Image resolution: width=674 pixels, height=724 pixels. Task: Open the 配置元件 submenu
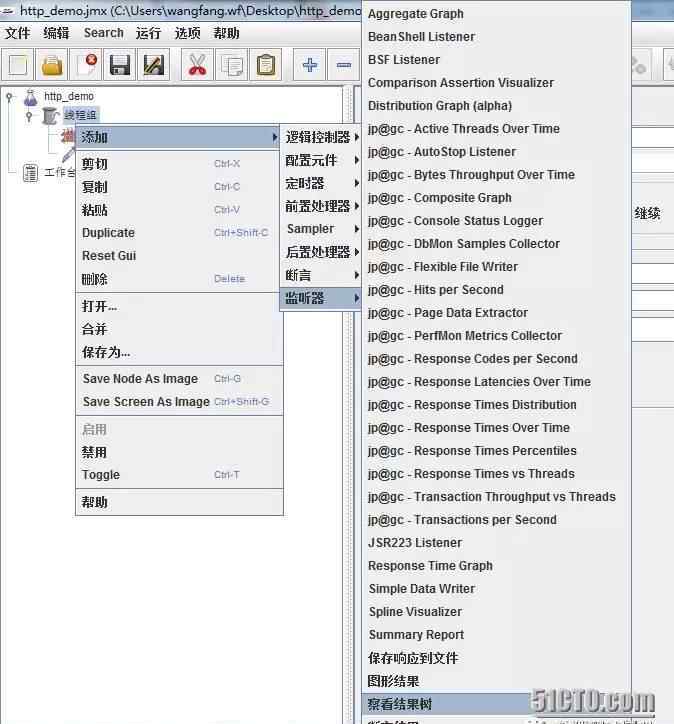tap(320, 160)
